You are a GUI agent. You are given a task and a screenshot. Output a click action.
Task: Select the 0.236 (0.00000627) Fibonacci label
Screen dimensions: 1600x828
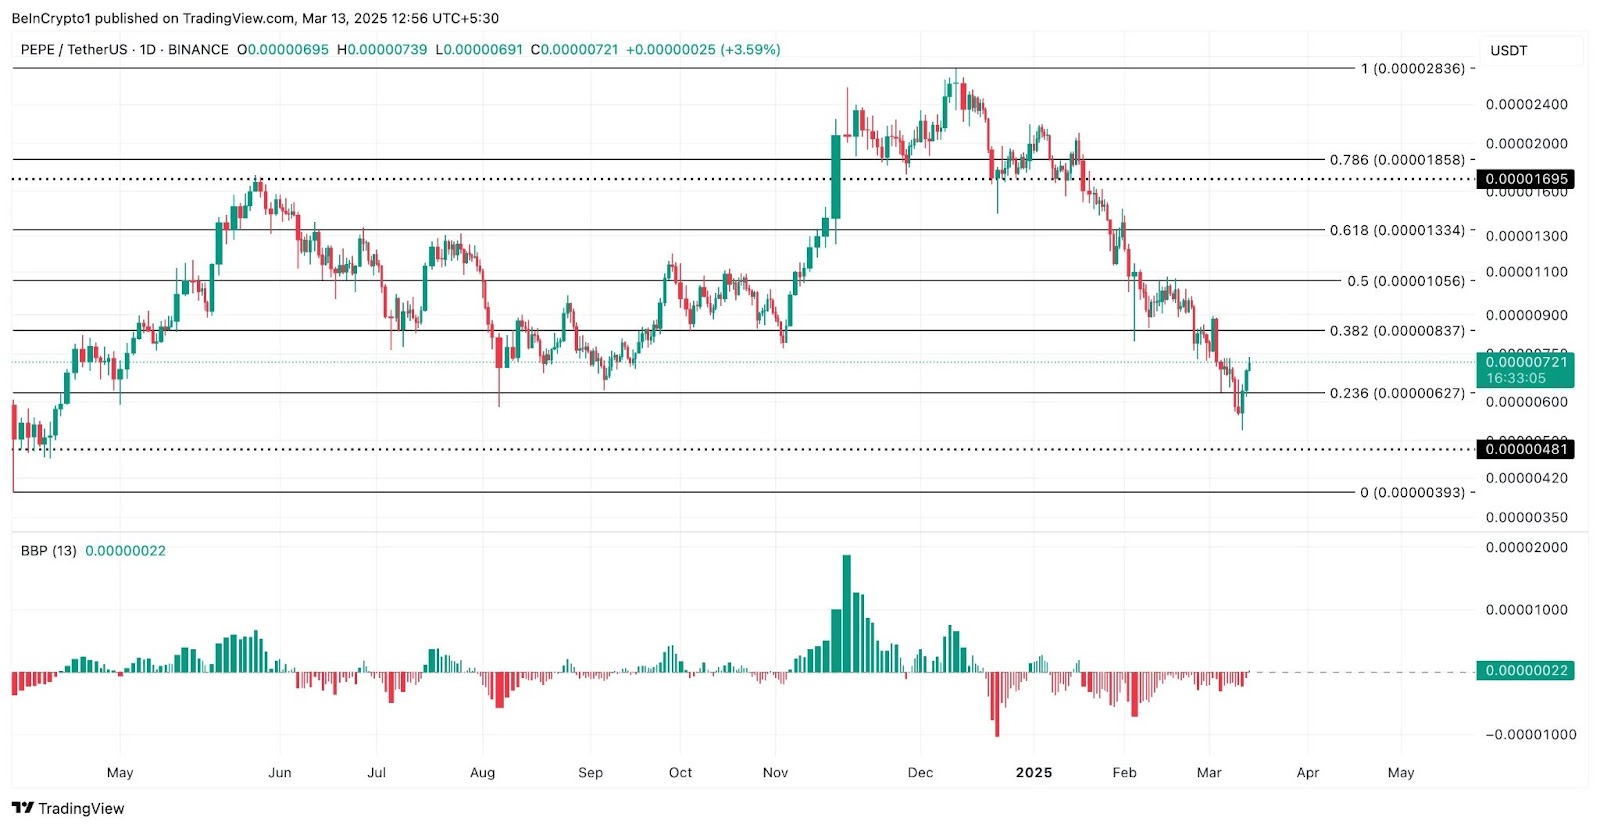coord(1397,393)
